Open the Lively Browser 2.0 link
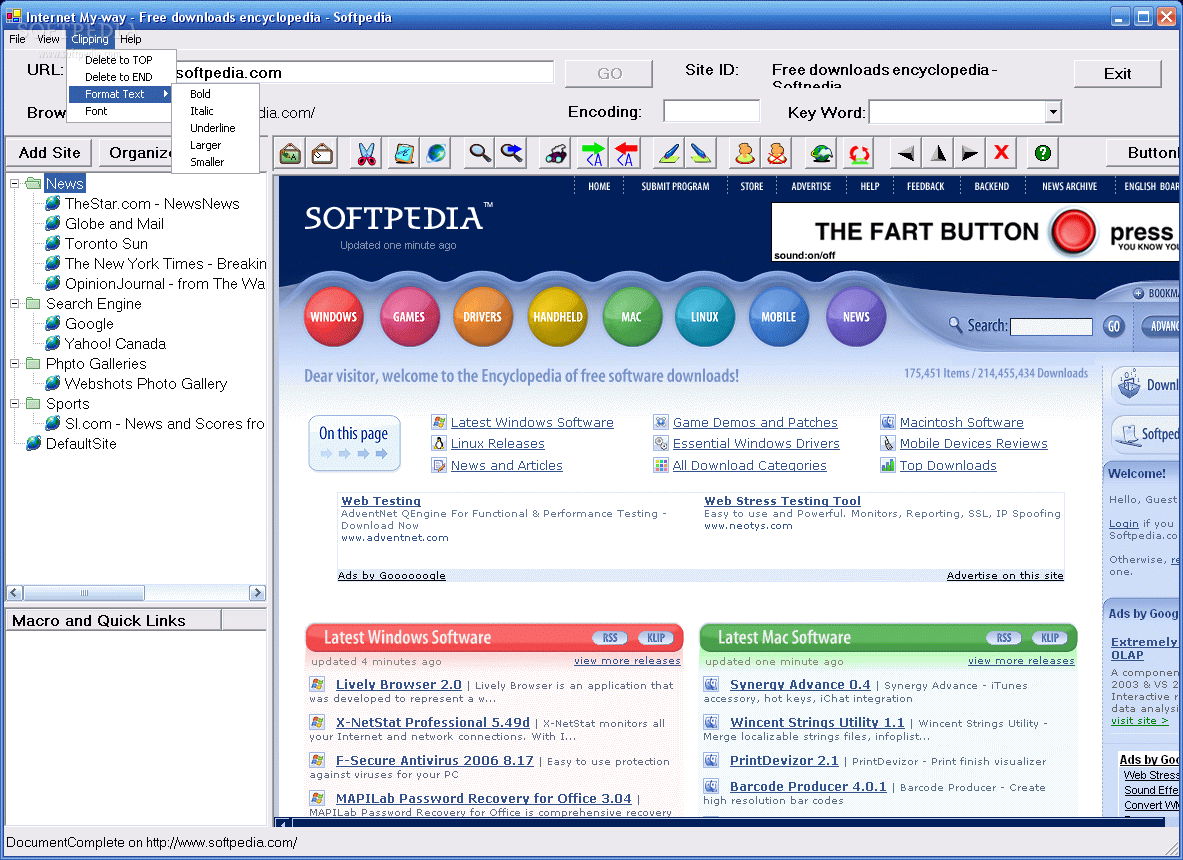1183x860 pixels. pos(398,684)
